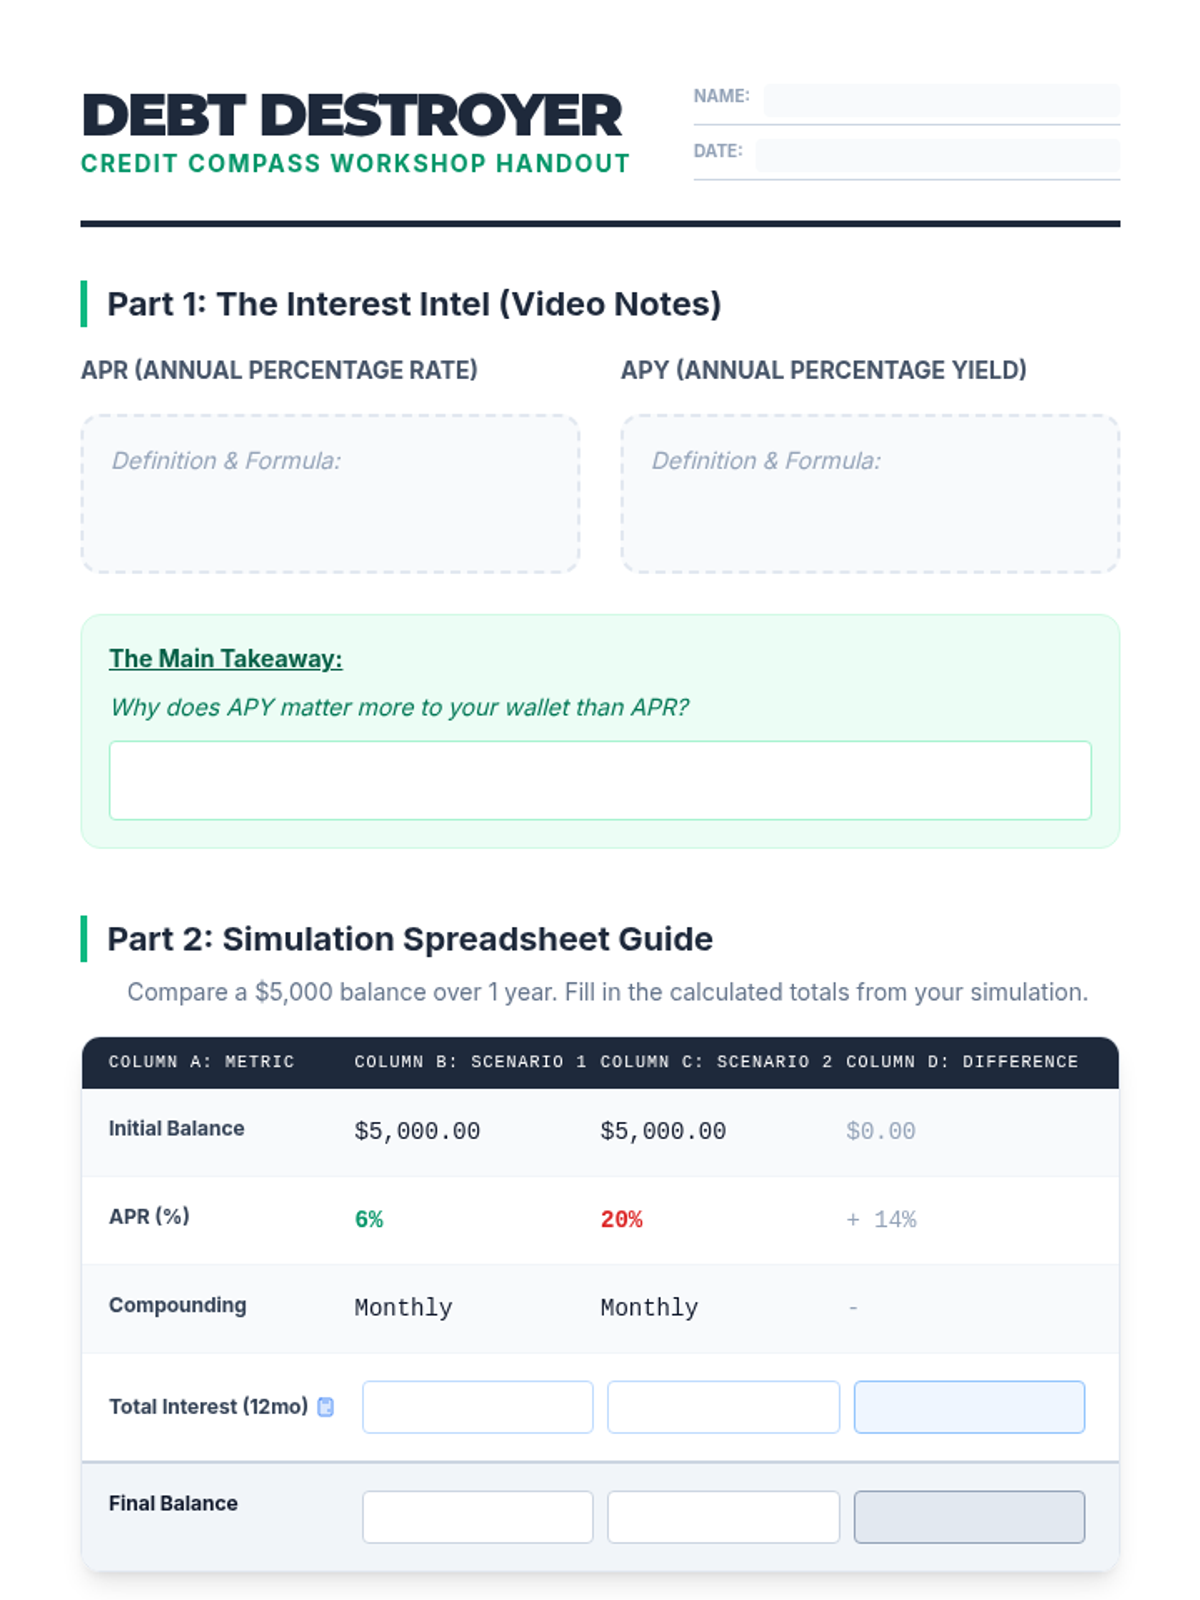Click the APY Definition & Formula box

(870, 494)
